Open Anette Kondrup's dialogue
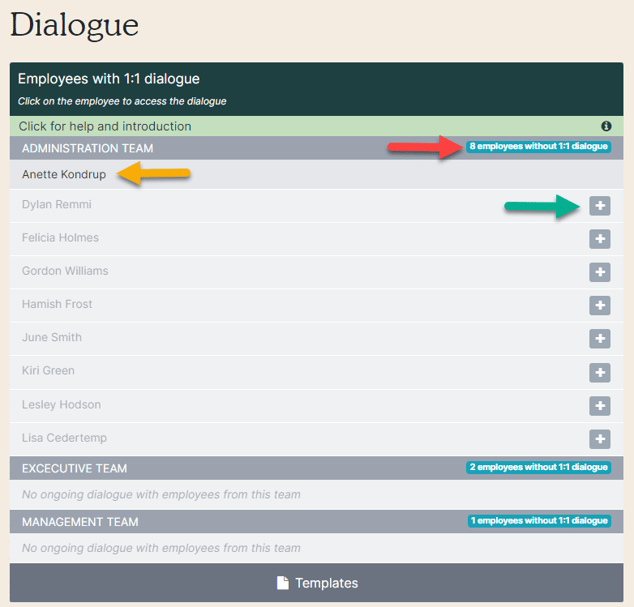 click(x=64, y=174)
